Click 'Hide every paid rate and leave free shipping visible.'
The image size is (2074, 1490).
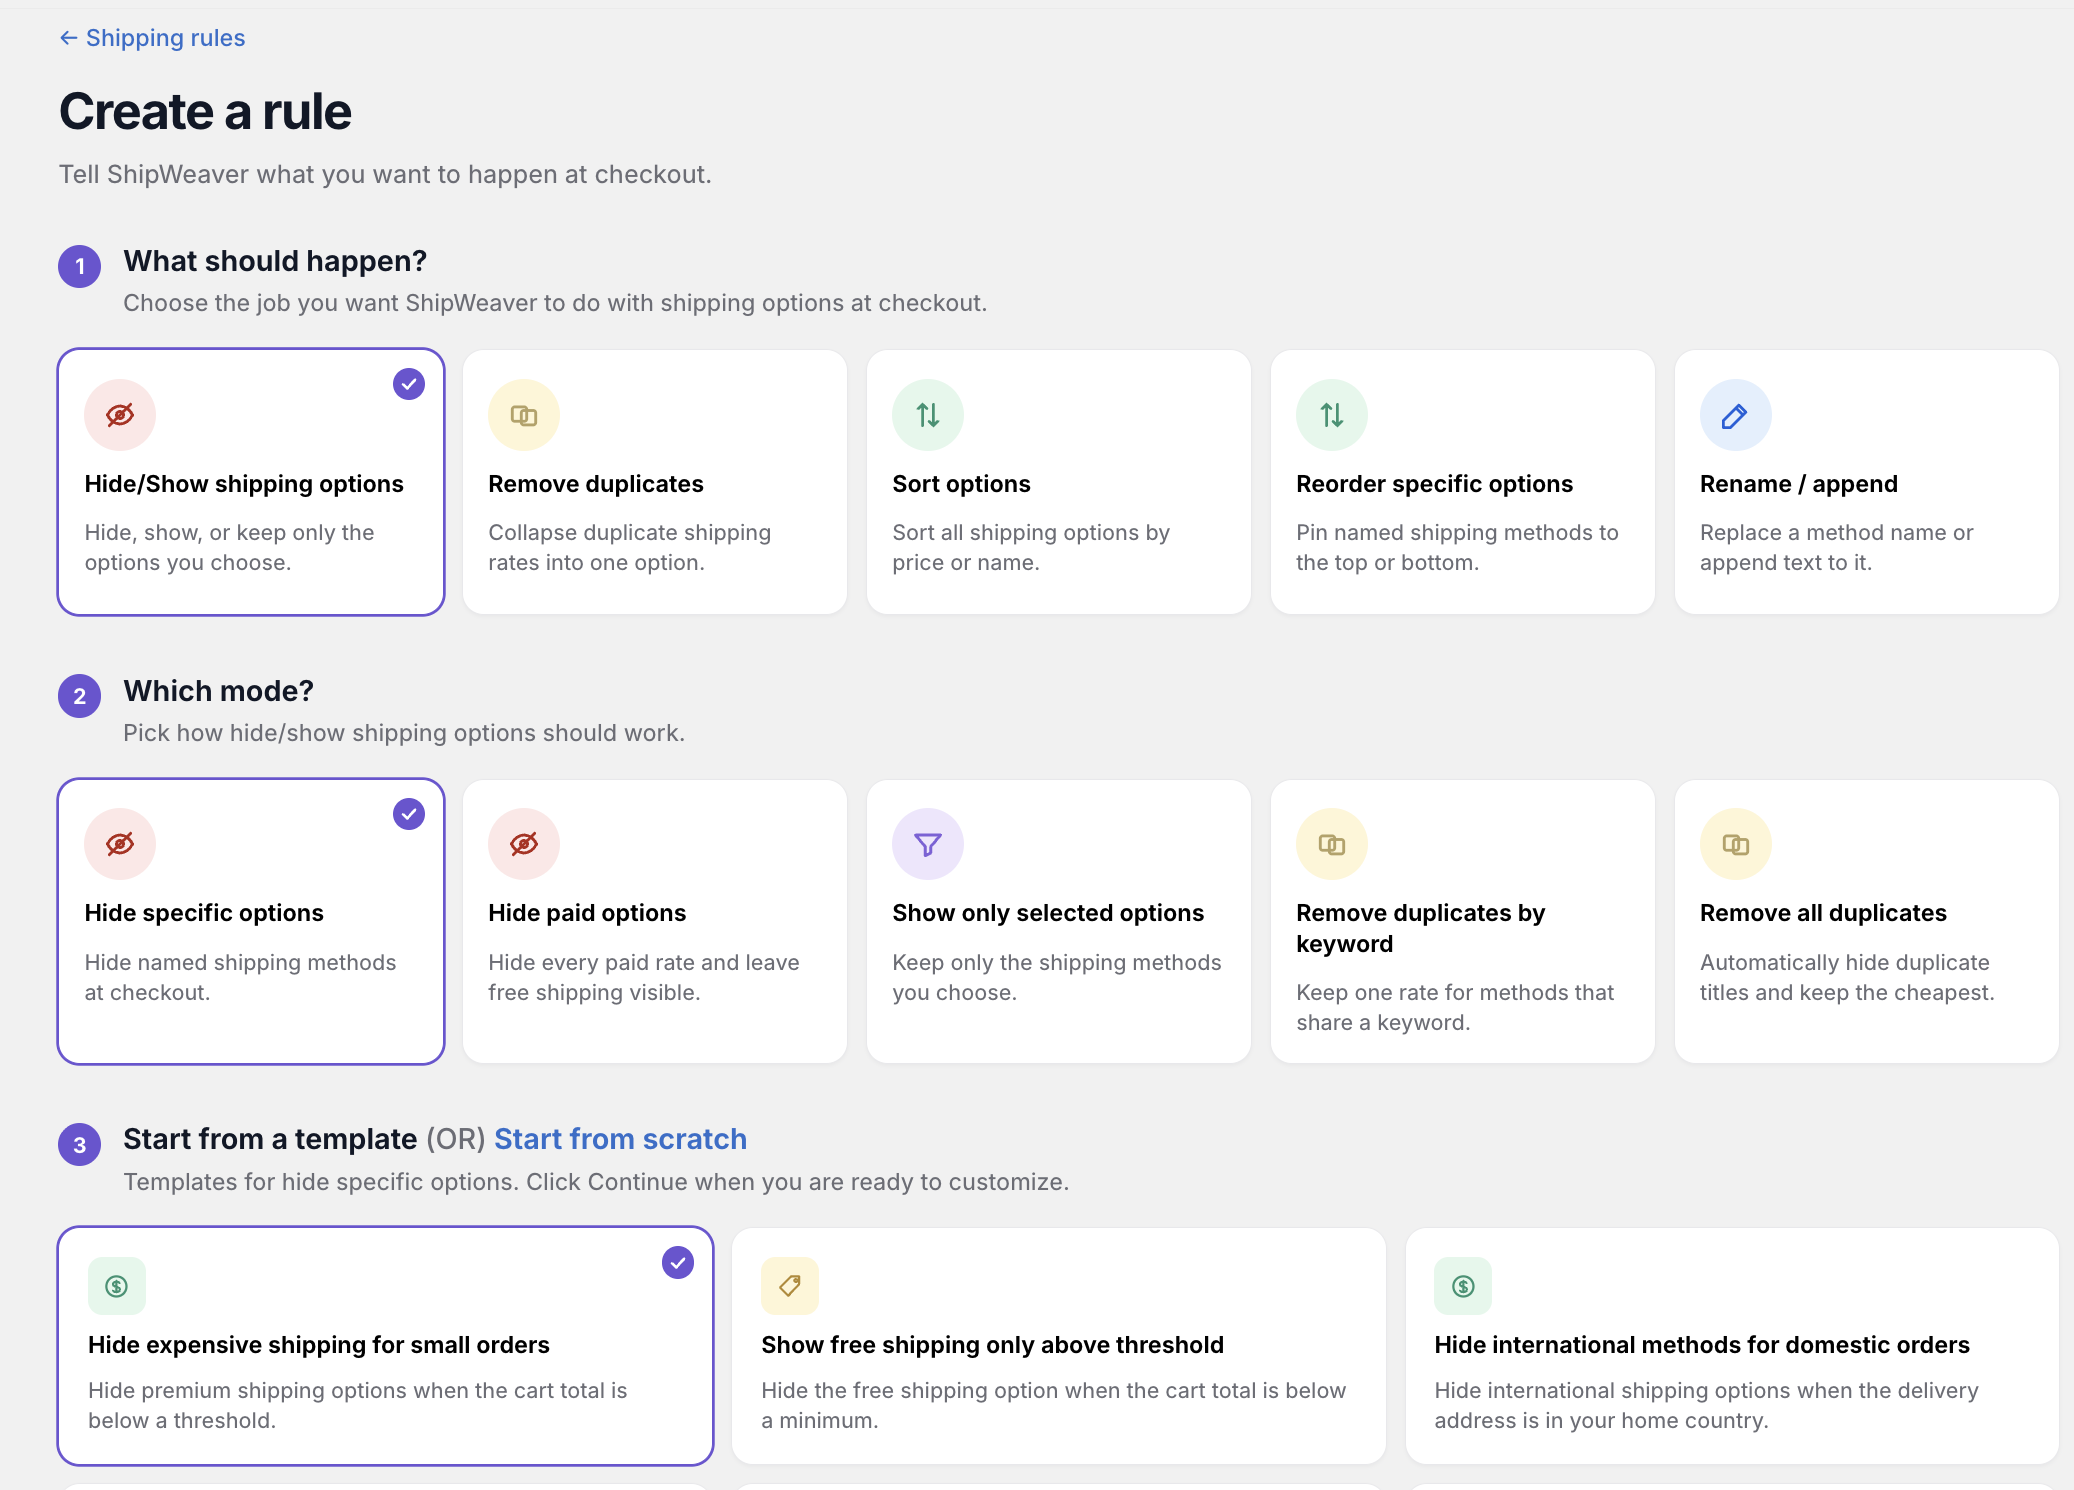tap(644, 977)
